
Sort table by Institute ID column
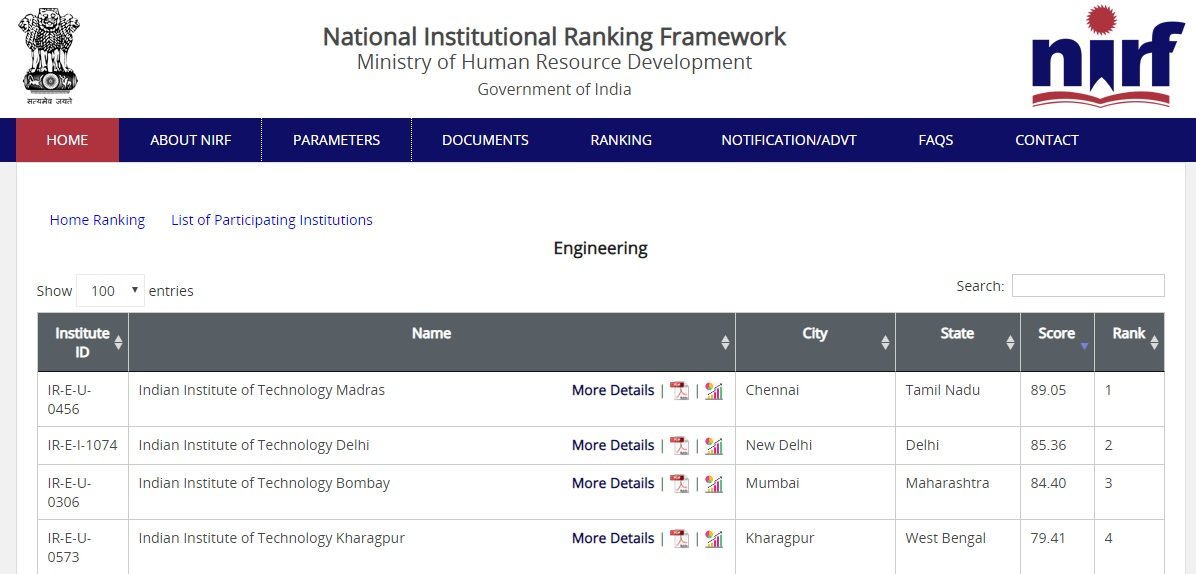tap(82, 342)
